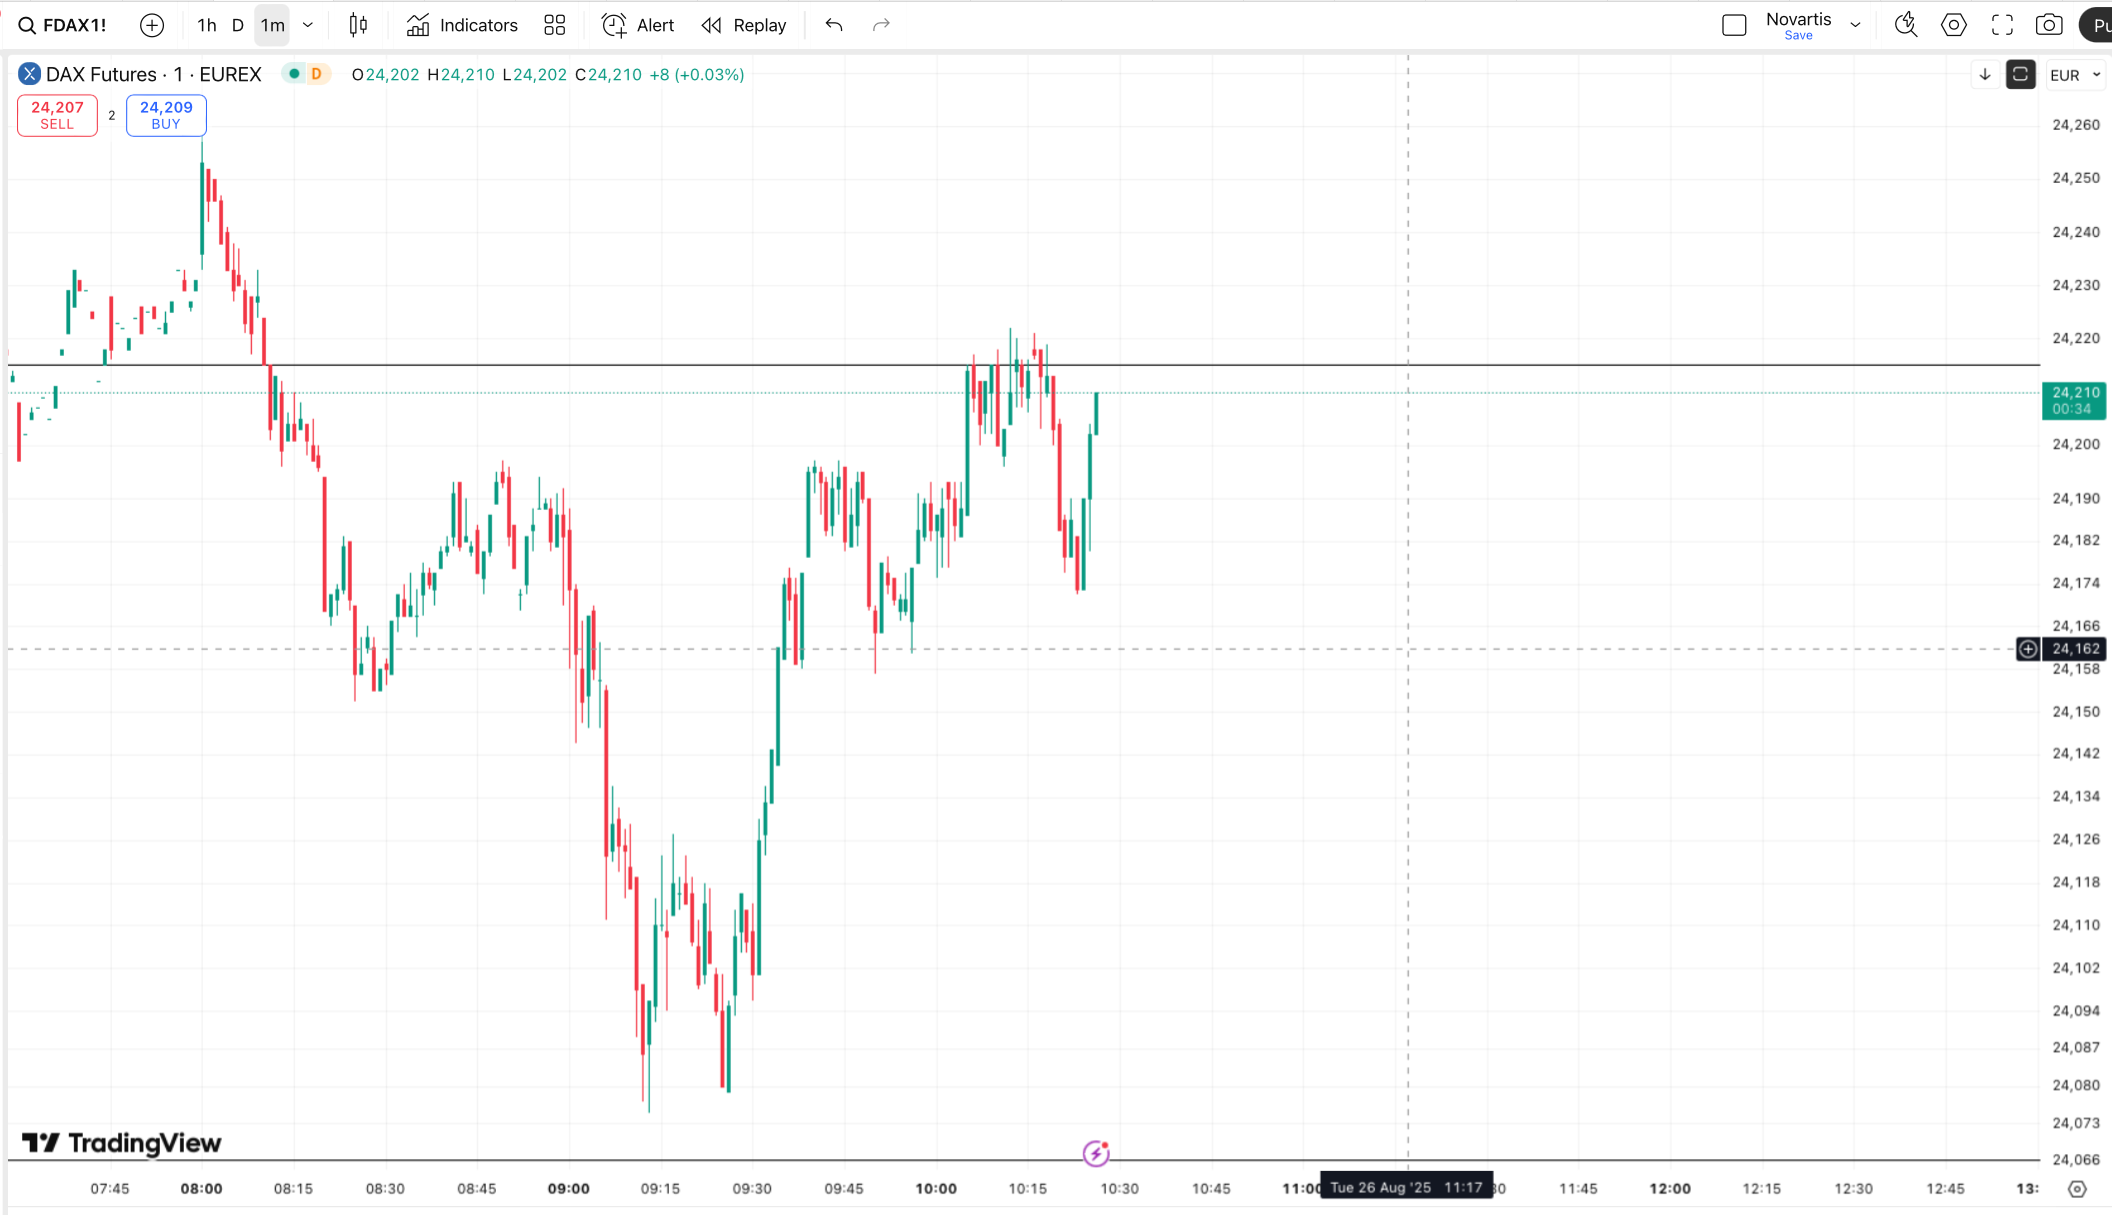Open Quick Search lightning icon
This screenshot has width=2112, height=1215.
click(x=1906, y=25)
